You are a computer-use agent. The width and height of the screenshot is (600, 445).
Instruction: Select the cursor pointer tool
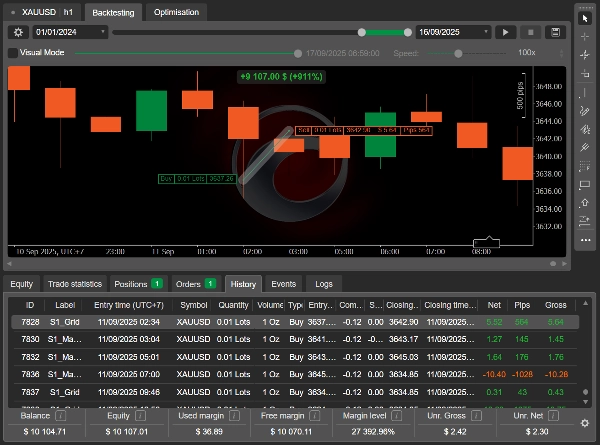(585, 18)
